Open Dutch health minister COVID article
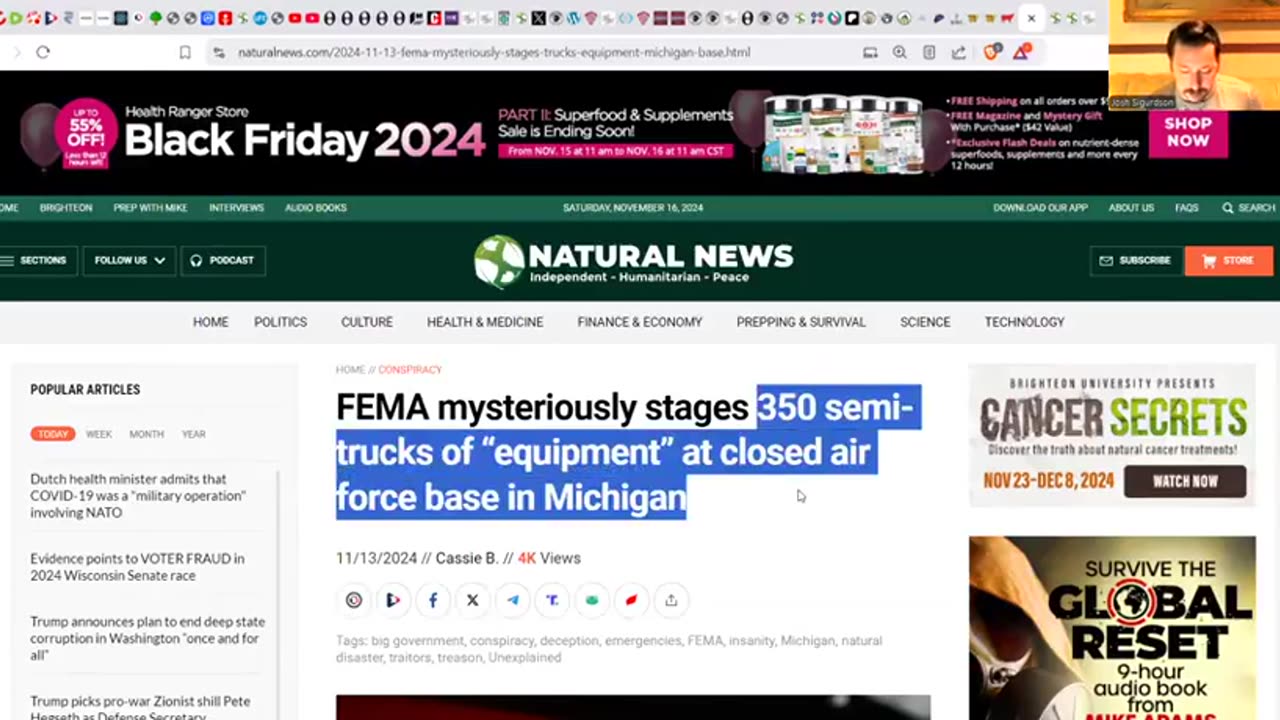This screenshot has height=720, width=1280. [138, 496]
